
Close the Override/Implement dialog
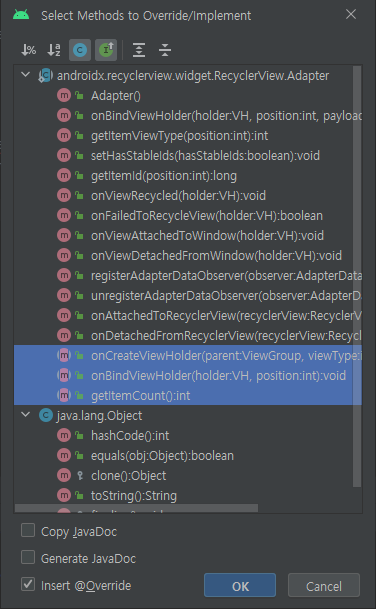pos(351,15)
